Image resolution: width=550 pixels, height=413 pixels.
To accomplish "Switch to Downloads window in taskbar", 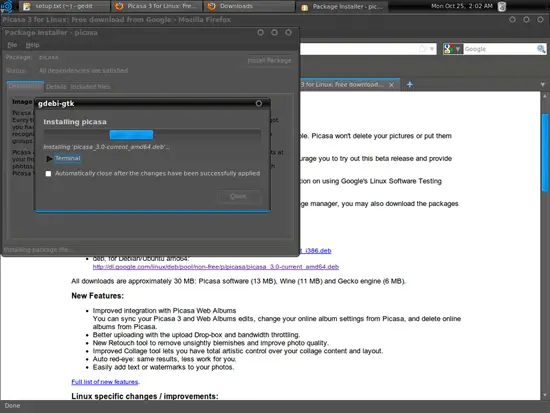I will (x=249, y=6).
